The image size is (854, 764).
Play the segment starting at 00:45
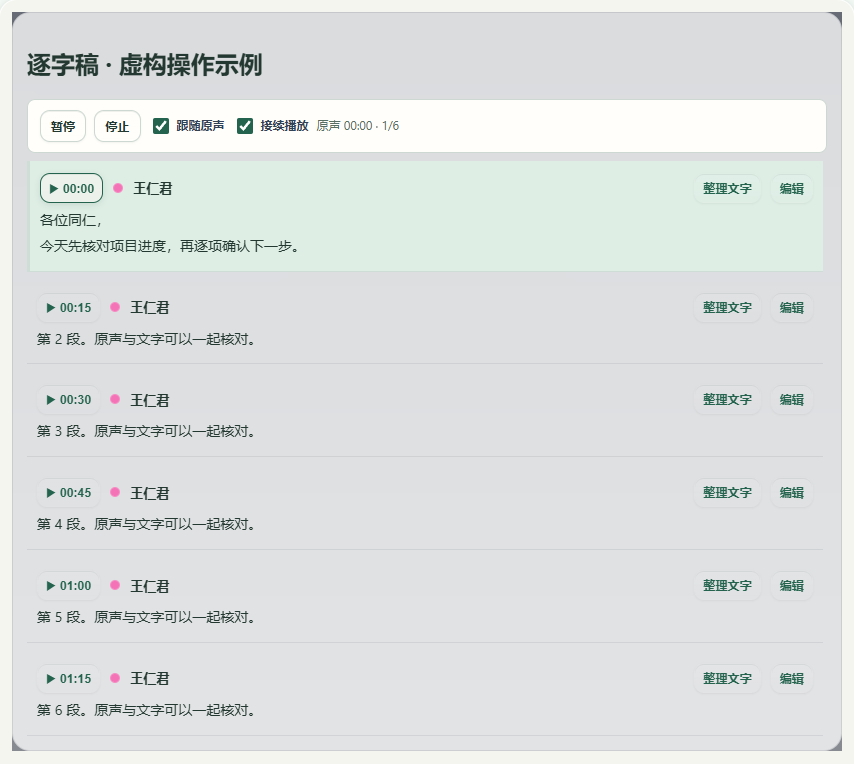click(x=69, y=493)
